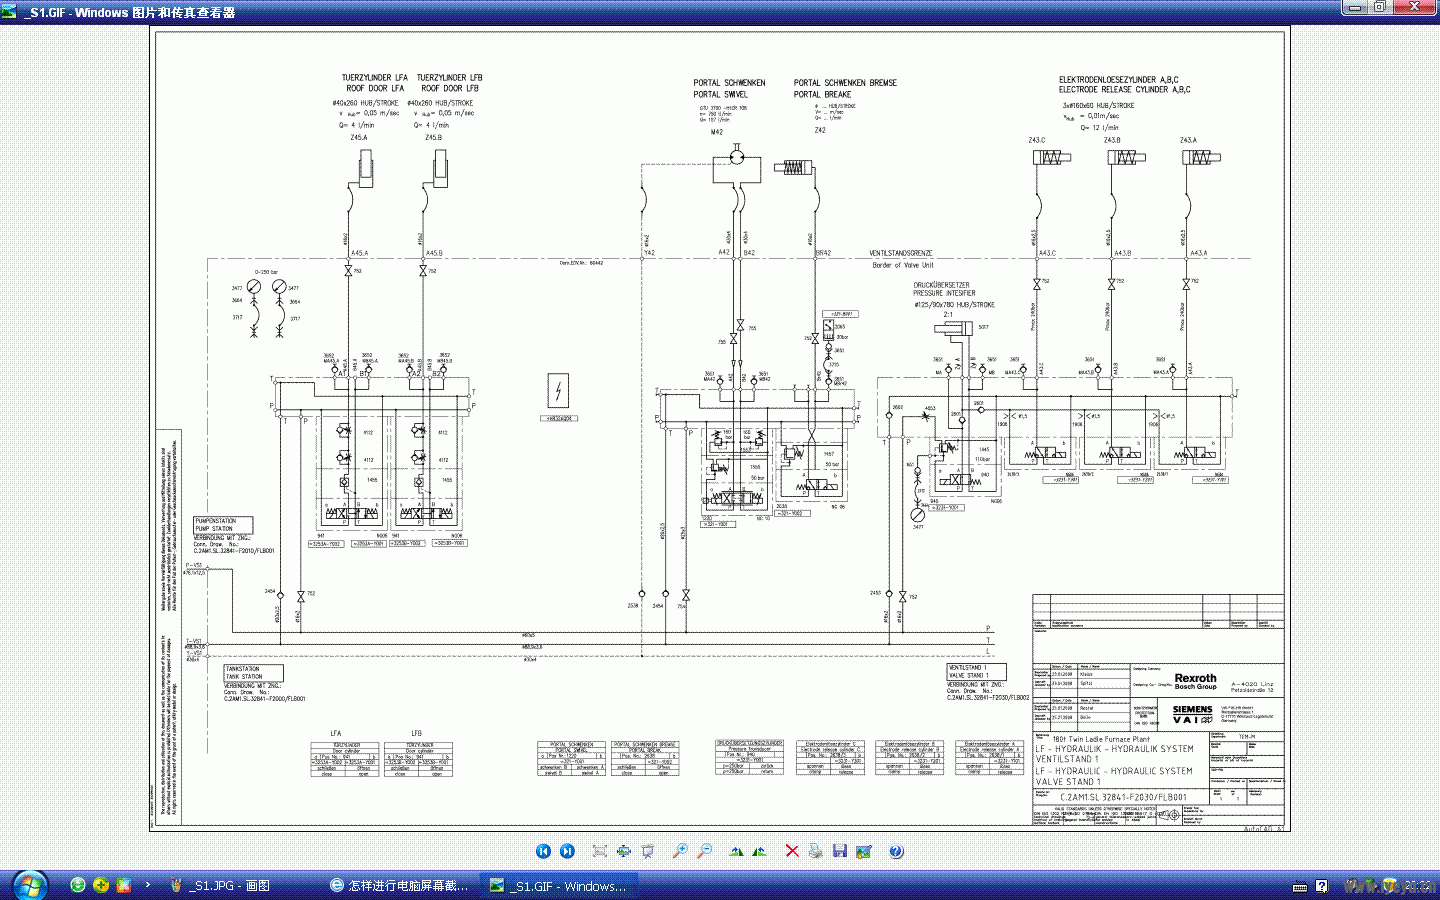Screen dimensions: 1440x900
Task: Select the _S1.GIF viewer taskbar button
Action: (x=558, y=885)
